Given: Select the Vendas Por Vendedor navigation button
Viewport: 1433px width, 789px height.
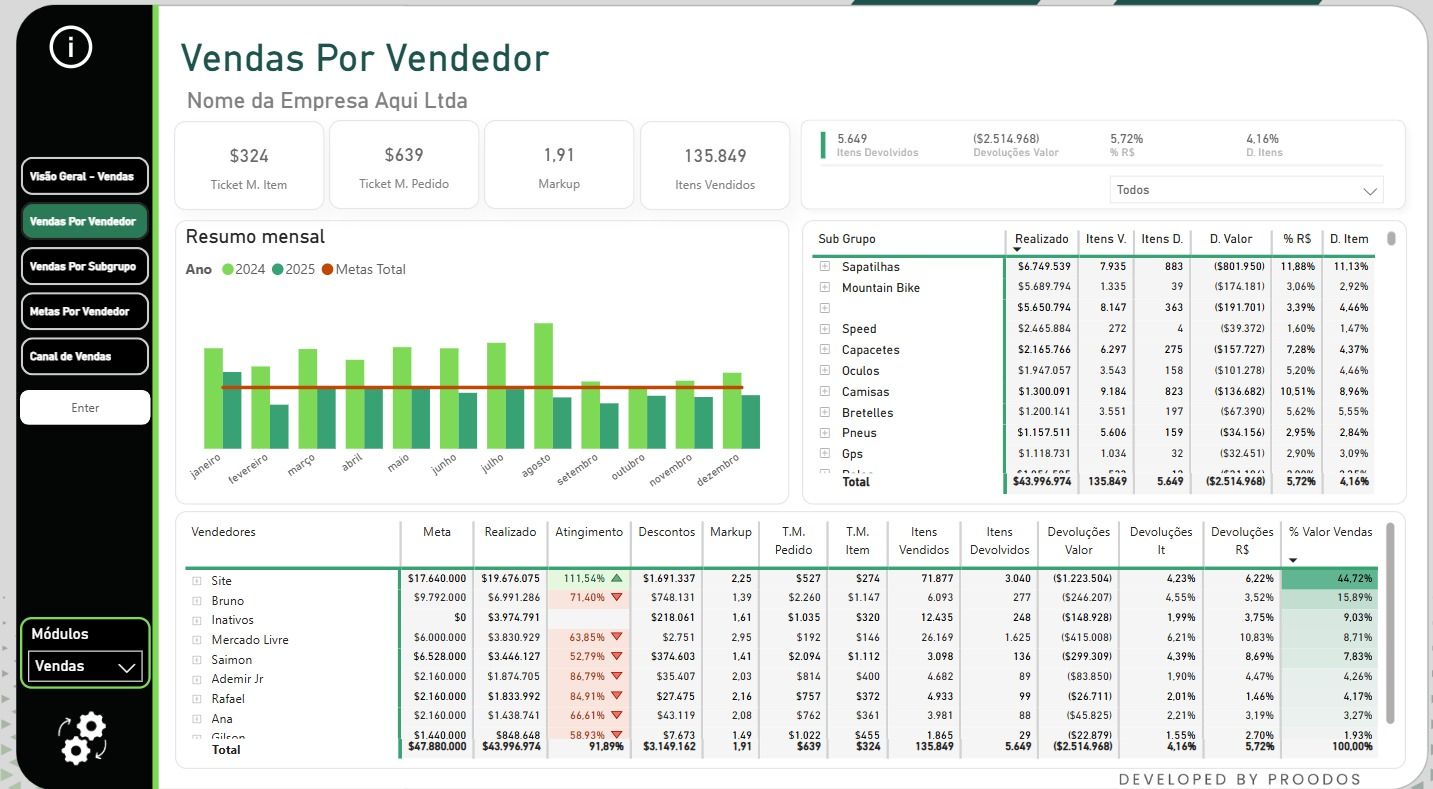Looking at the screenshot, I should (x=84, y=221).
